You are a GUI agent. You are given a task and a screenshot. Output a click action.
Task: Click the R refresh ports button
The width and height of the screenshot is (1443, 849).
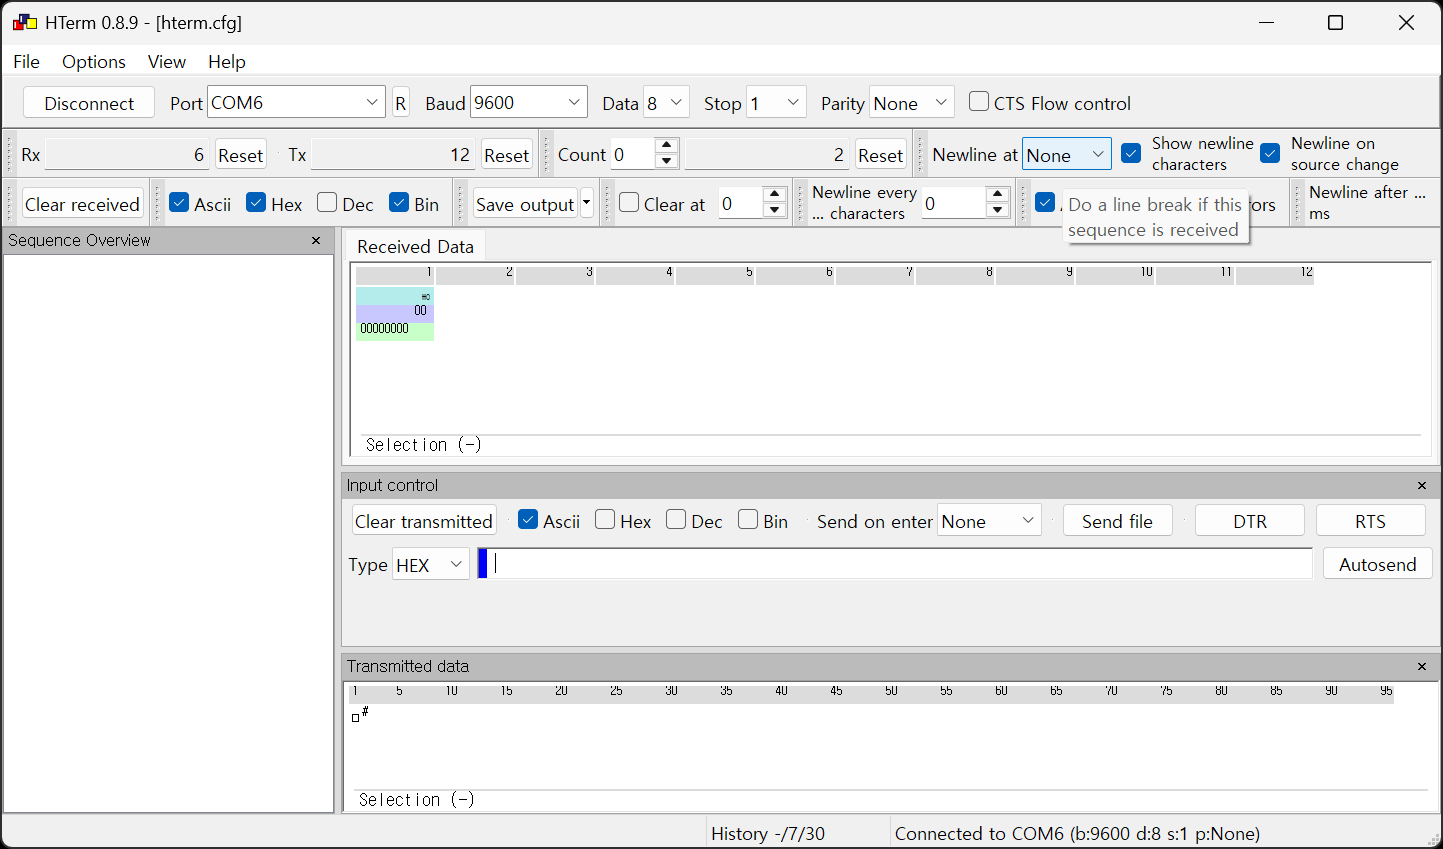click(x=401, y=103)
